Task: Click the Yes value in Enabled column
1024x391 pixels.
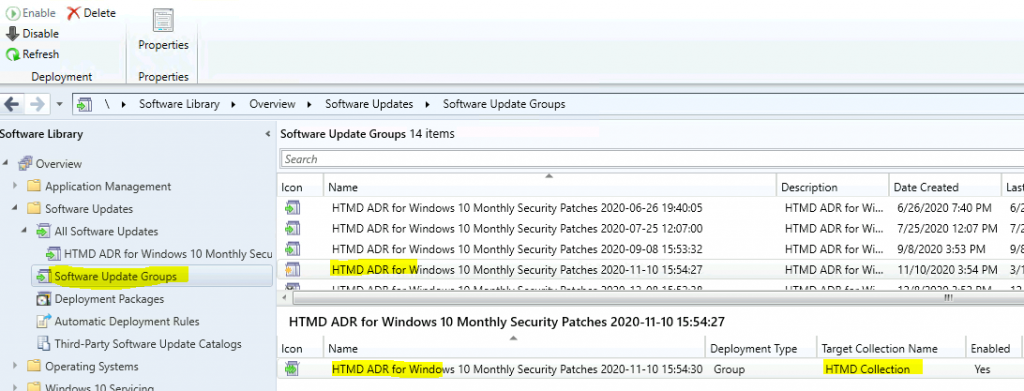Action: click(982, 369)
